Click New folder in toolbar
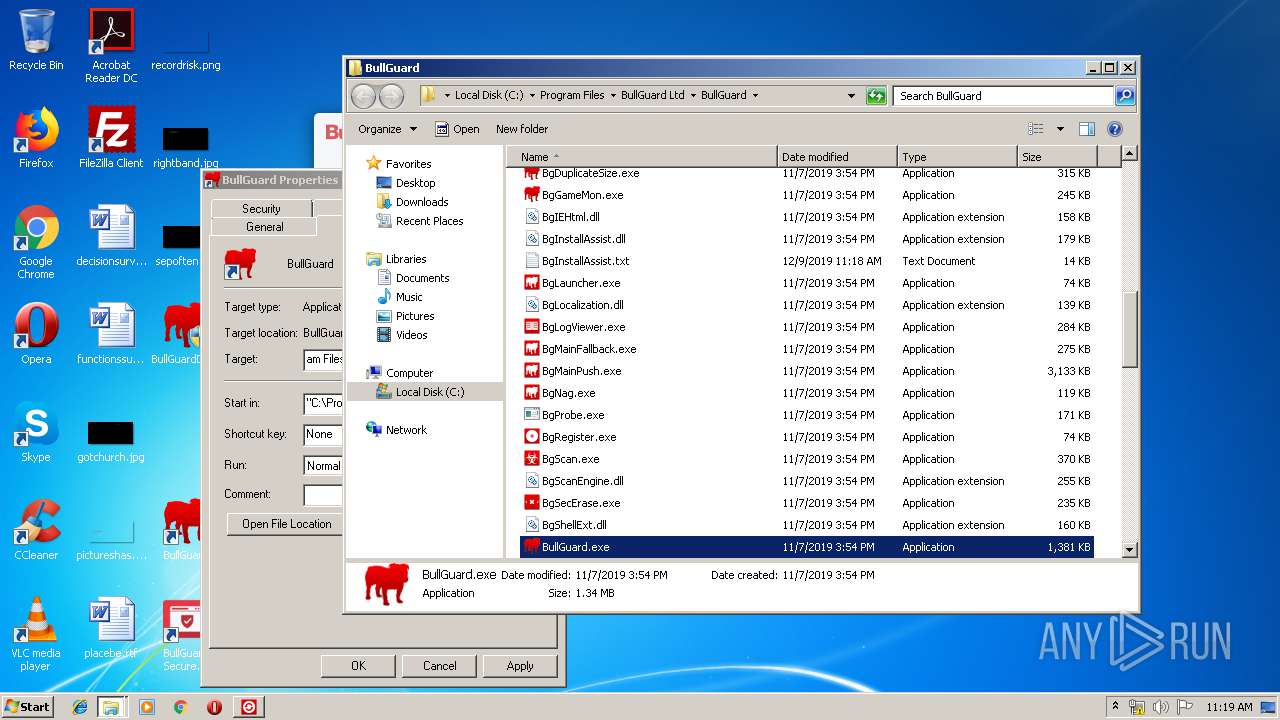This screenshot has height=720, width=1280. (522, 129)
